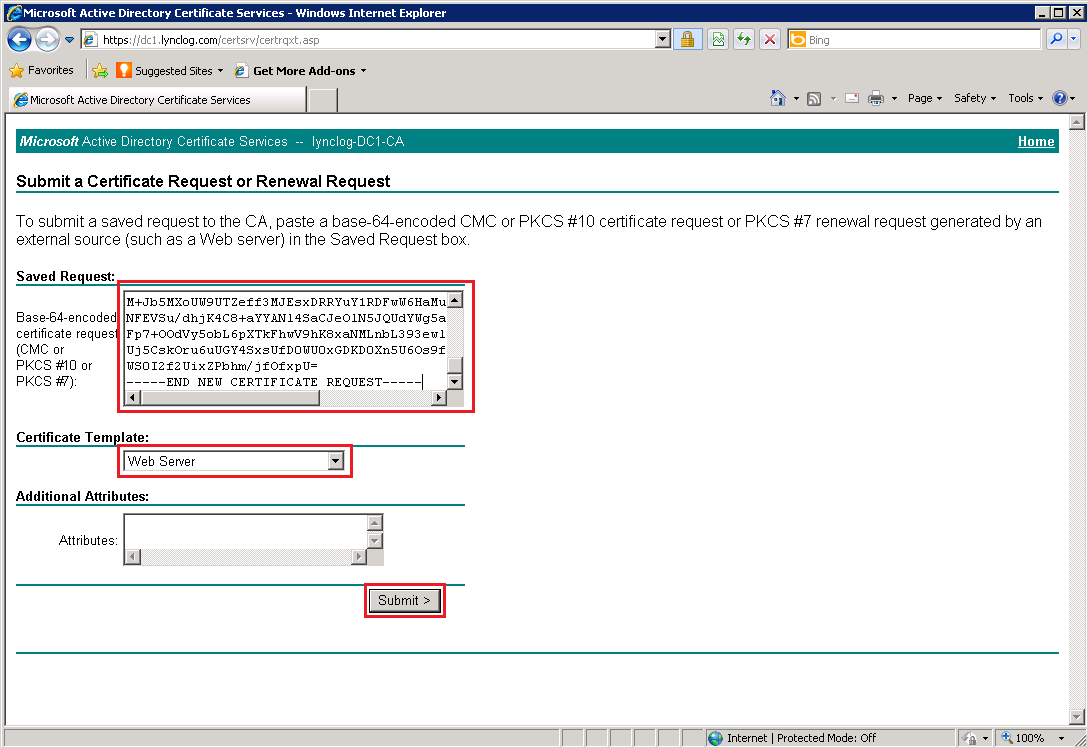
Task: Click the address bar URL field
Action: (x=368, y=40)
